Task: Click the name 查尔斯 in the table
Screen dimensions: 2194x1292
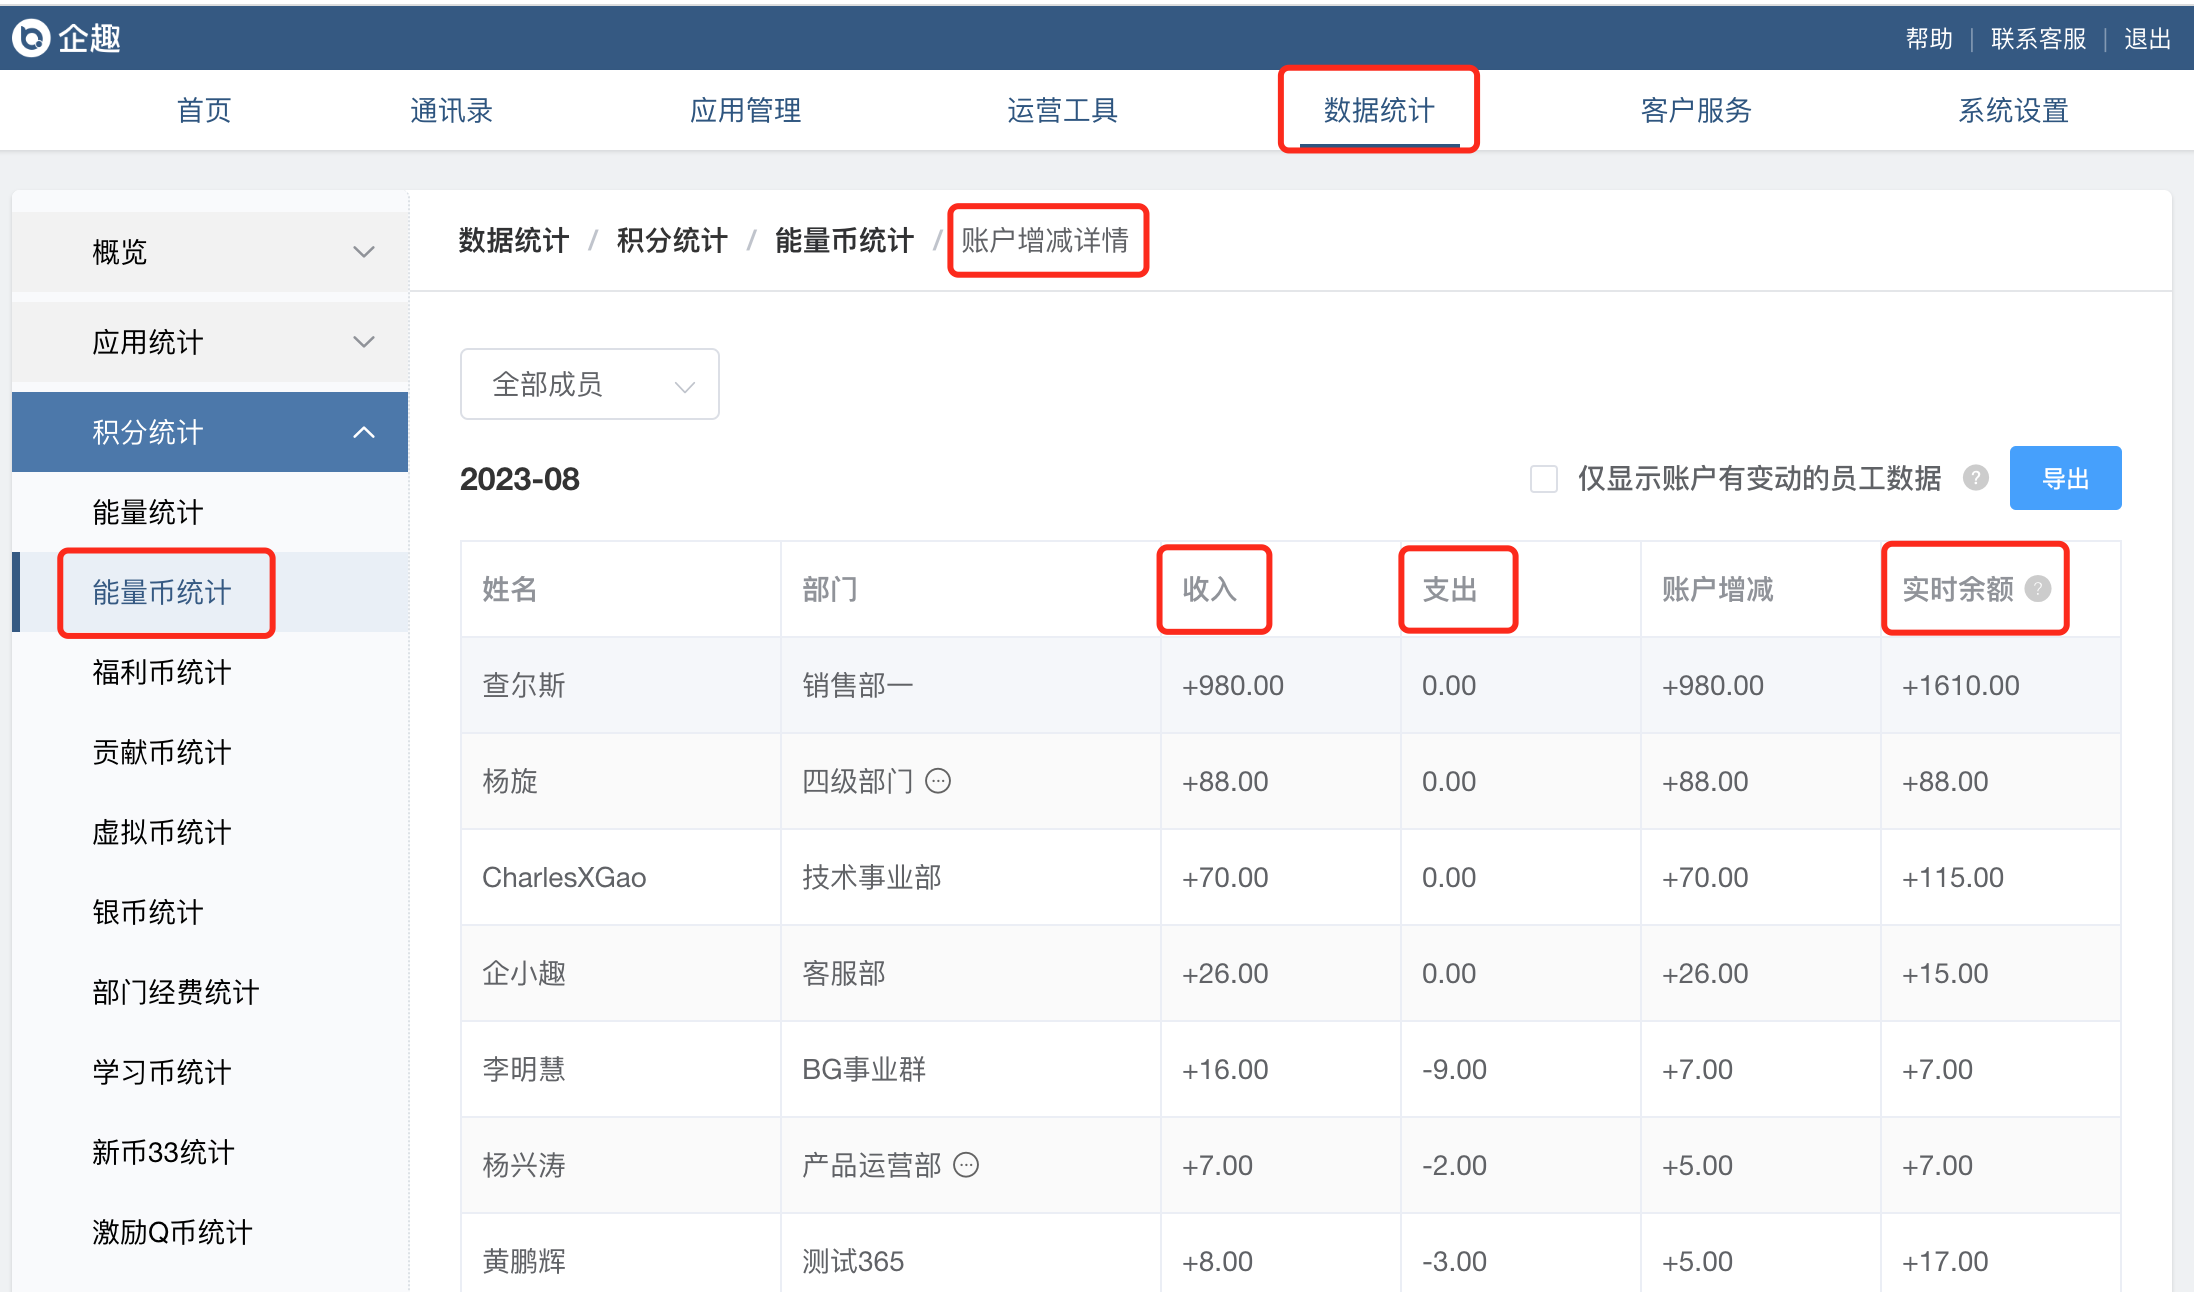Action: 524,685
